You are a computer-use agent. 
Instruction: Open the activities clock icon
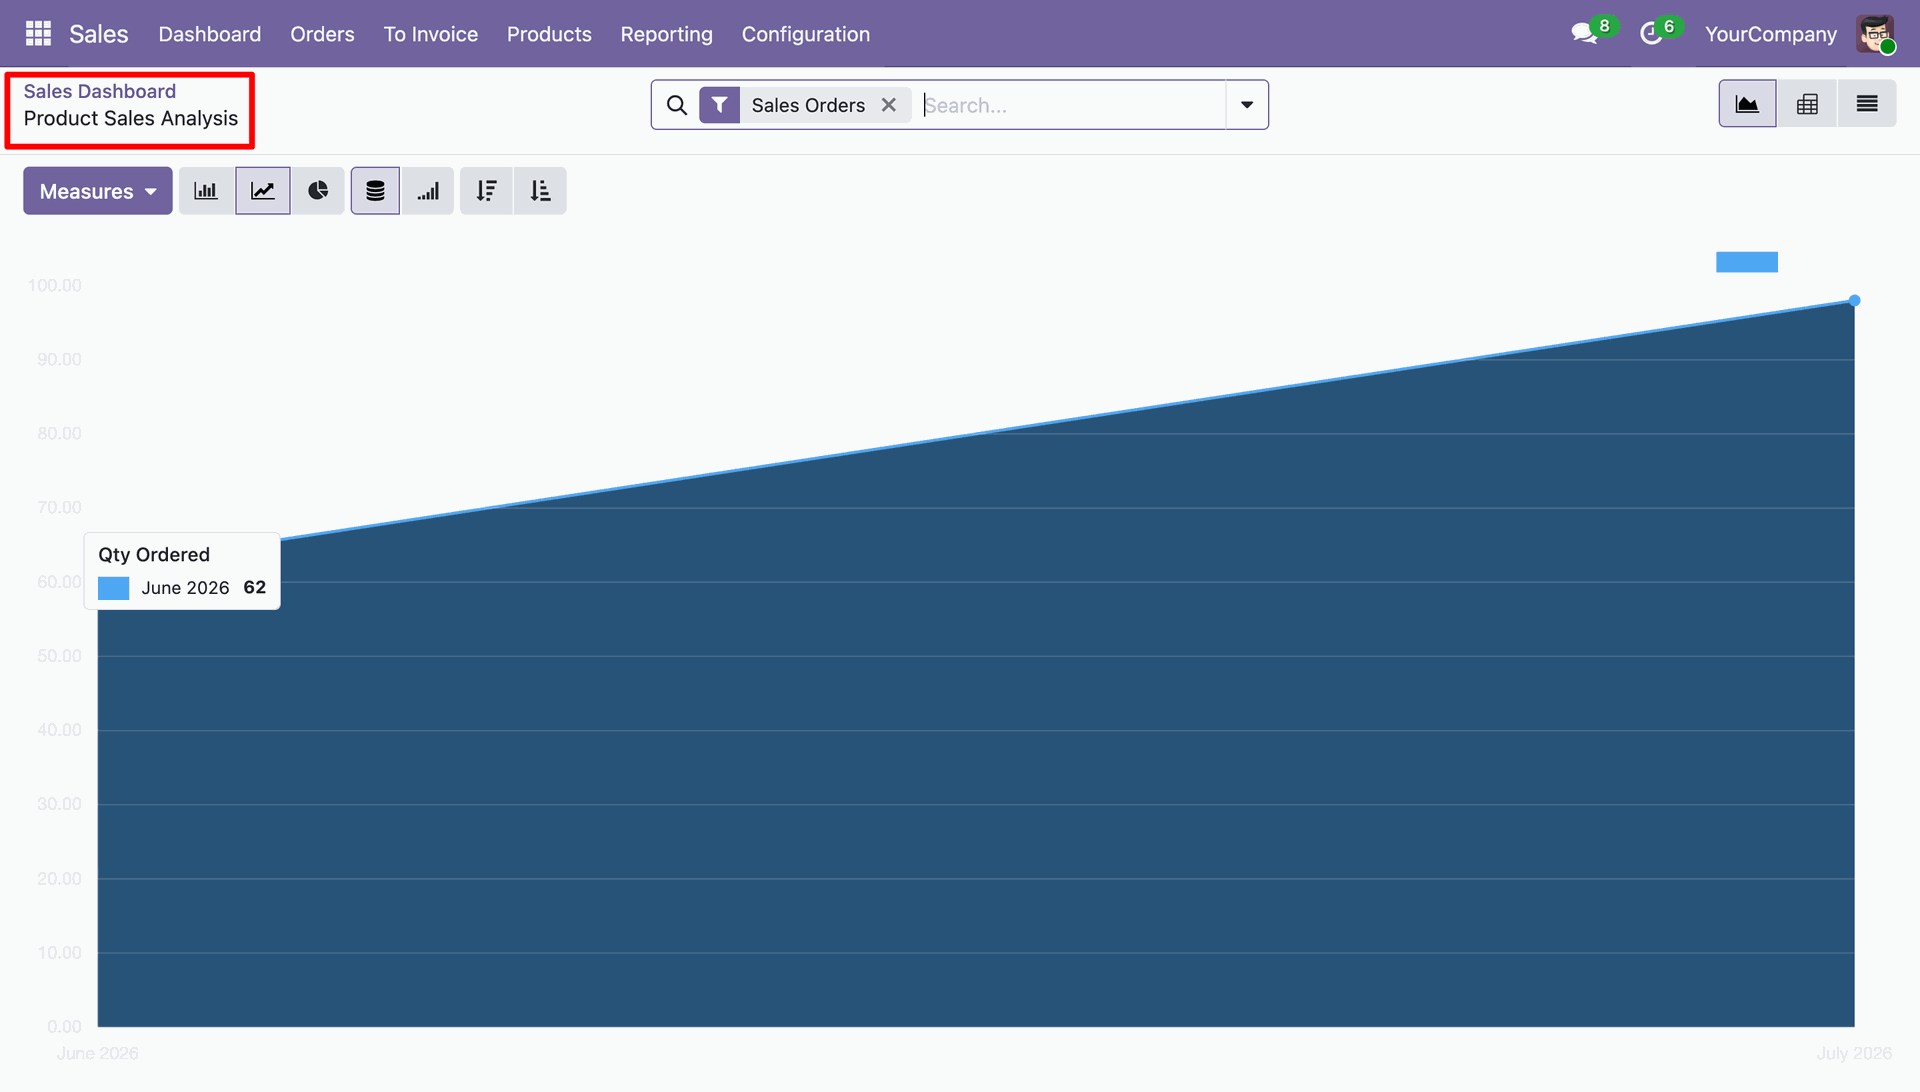pyautogui.click(x=1652, y=34)
